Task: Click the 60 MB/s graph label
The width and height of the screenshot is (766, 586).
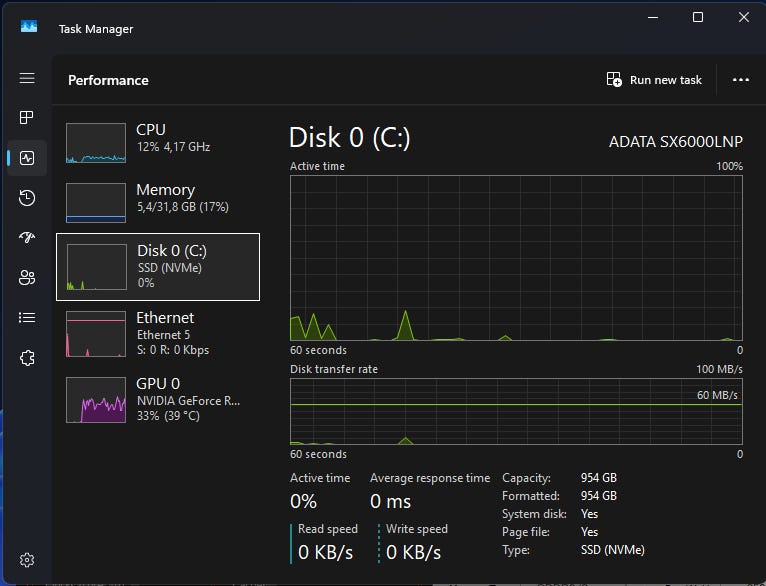Action: coord(717,395)
